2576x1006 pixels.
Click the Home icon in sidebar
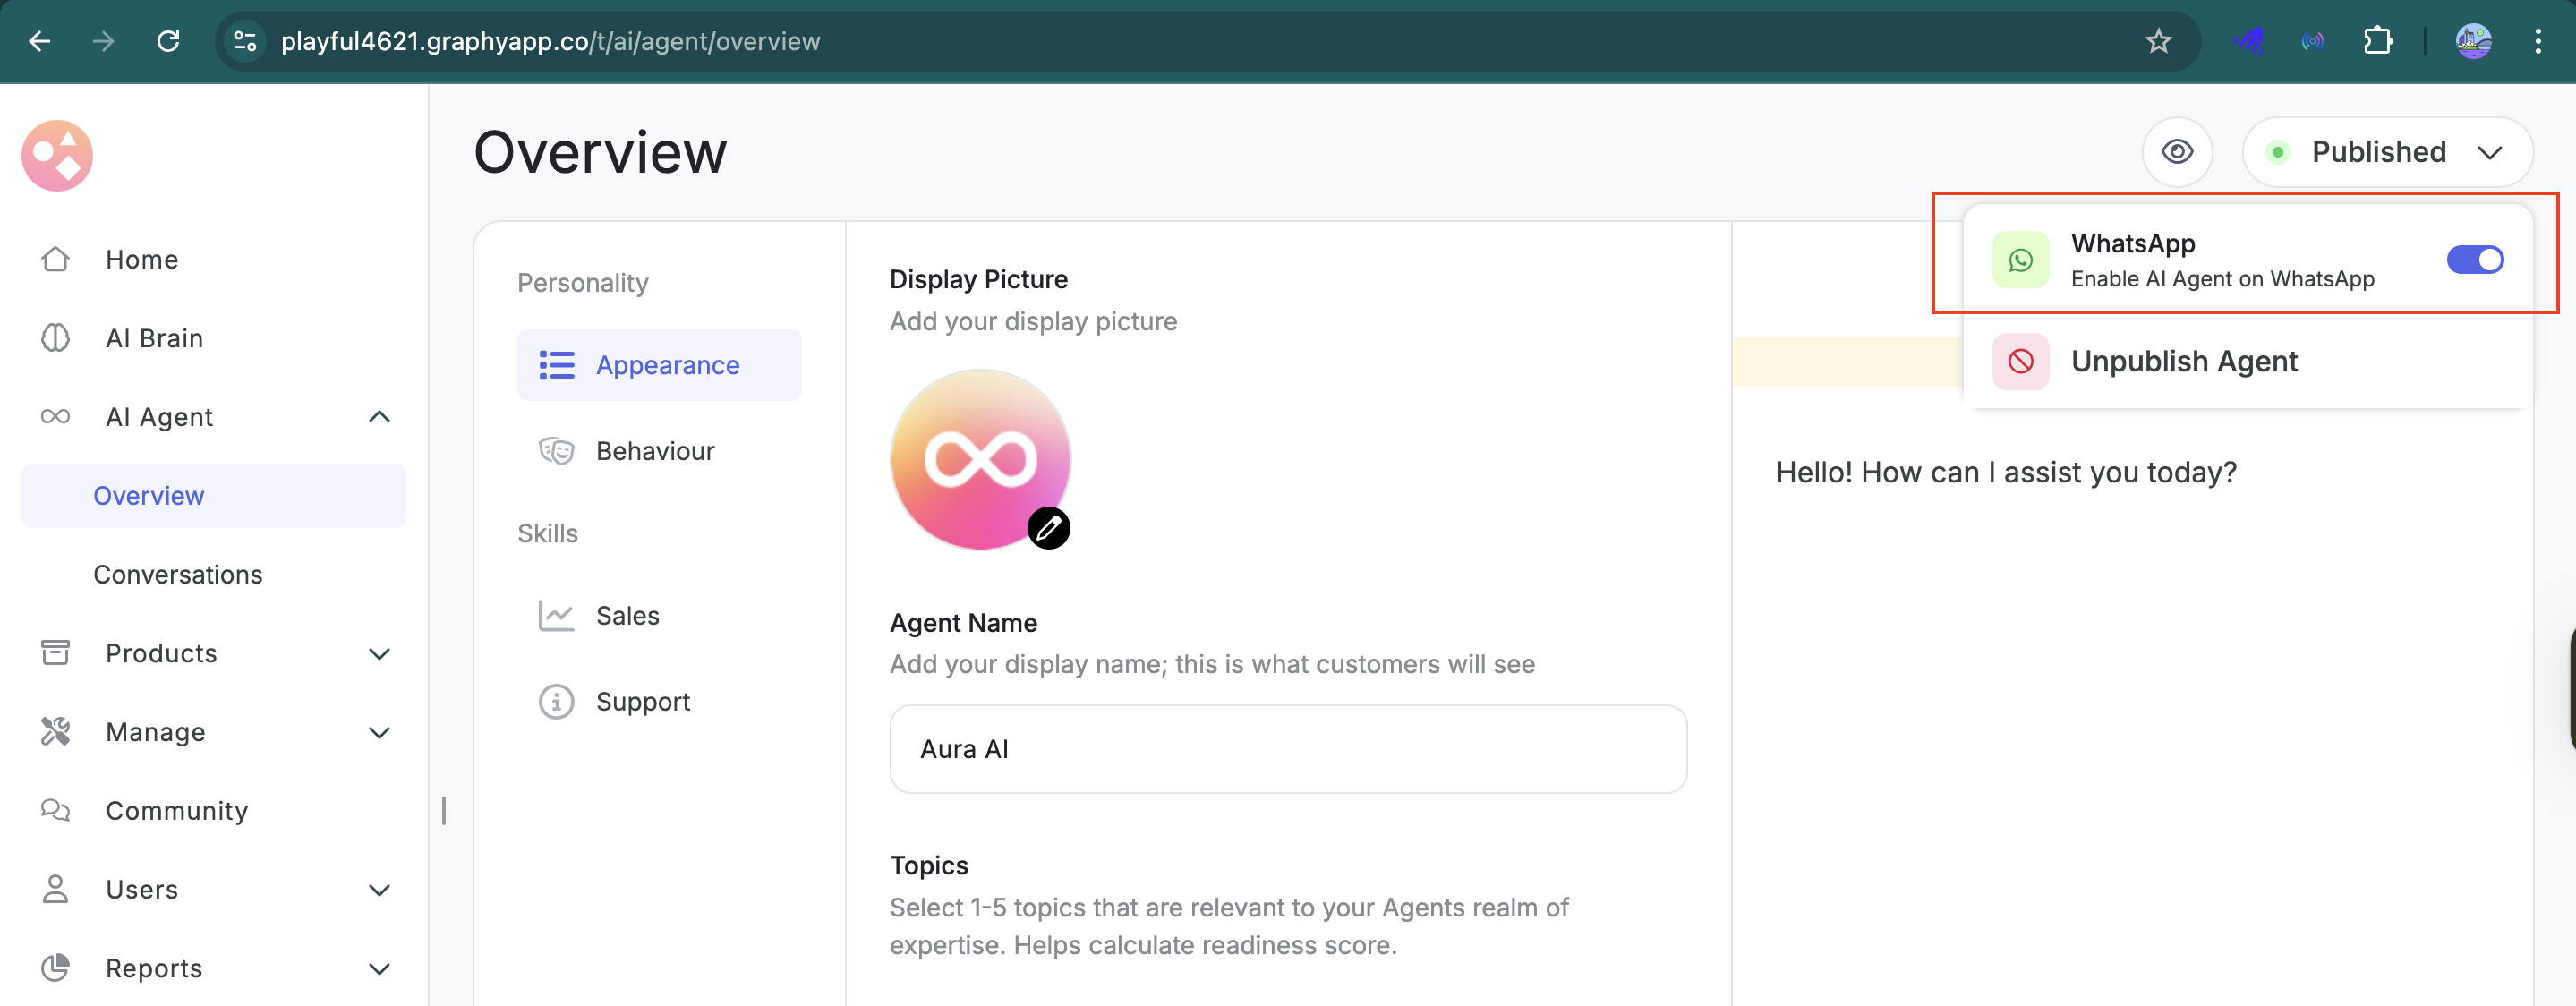(56, 259)
